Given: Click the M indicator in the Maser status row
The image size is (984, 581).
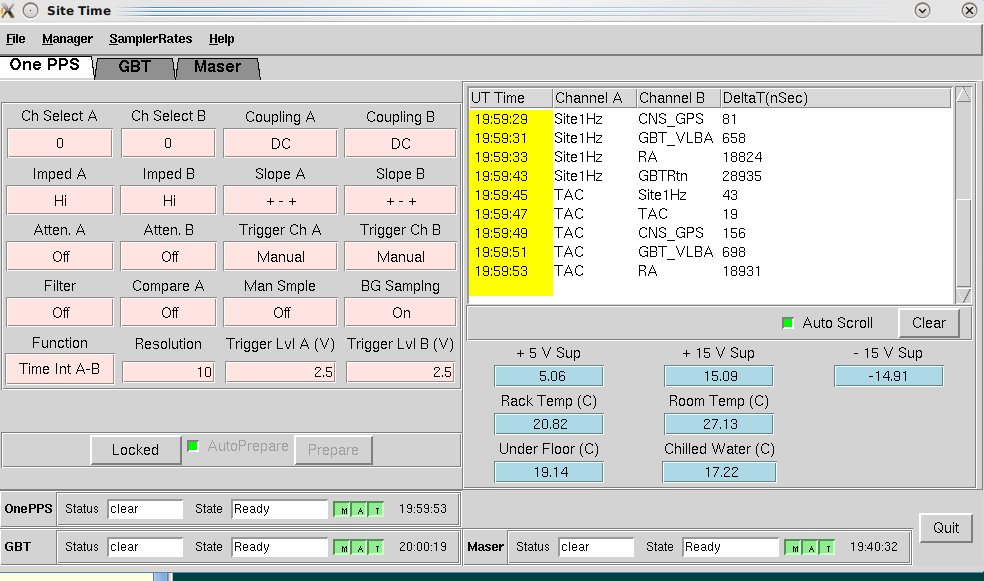Looking at the screenshot, I should [x=794, y=548].
